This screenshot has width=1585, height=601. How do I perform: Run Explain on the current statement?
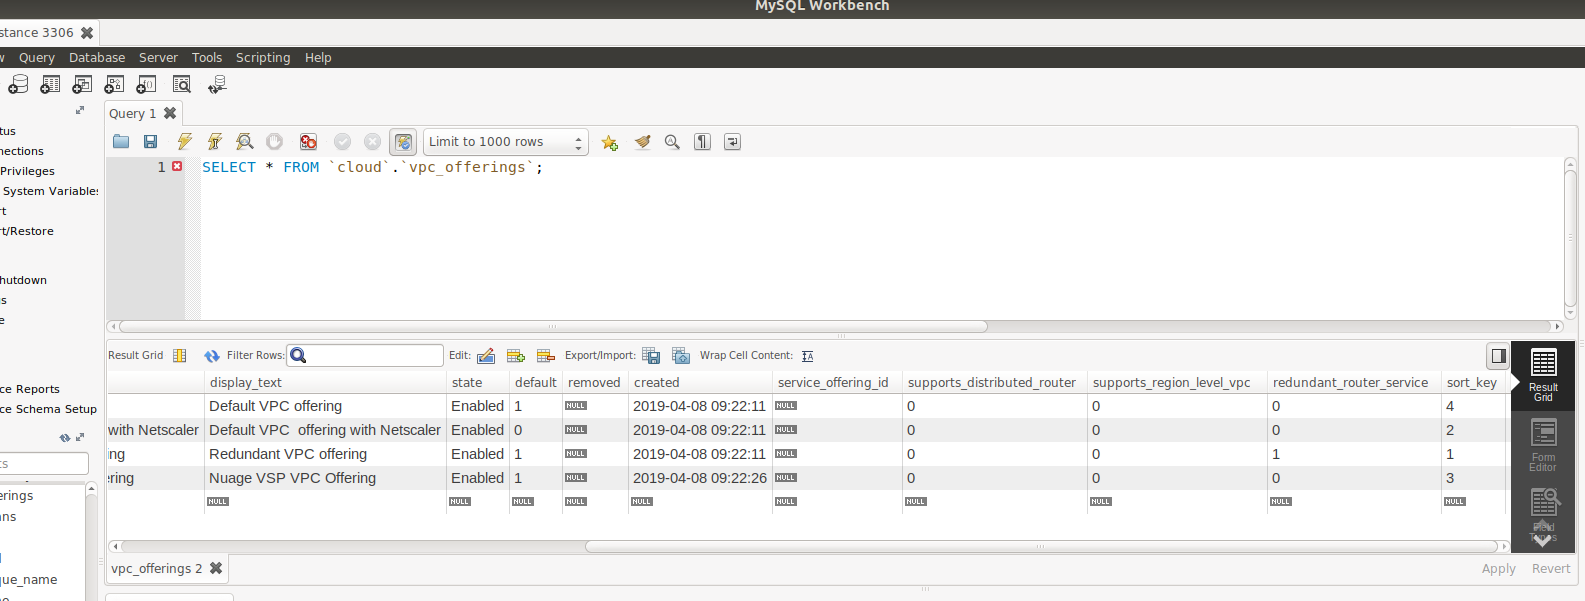[244, 142]
